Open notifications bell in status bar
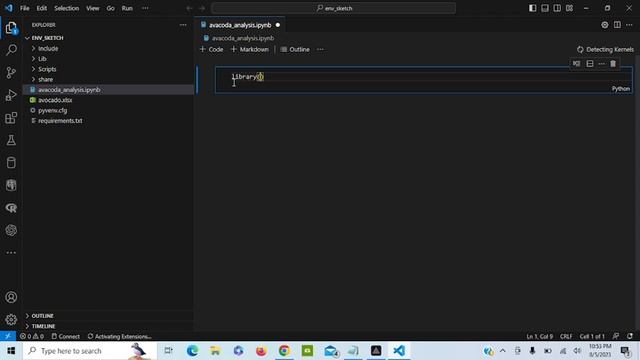Image resolution: width=640 pixels, height=360 pixels. coord(630,336)
